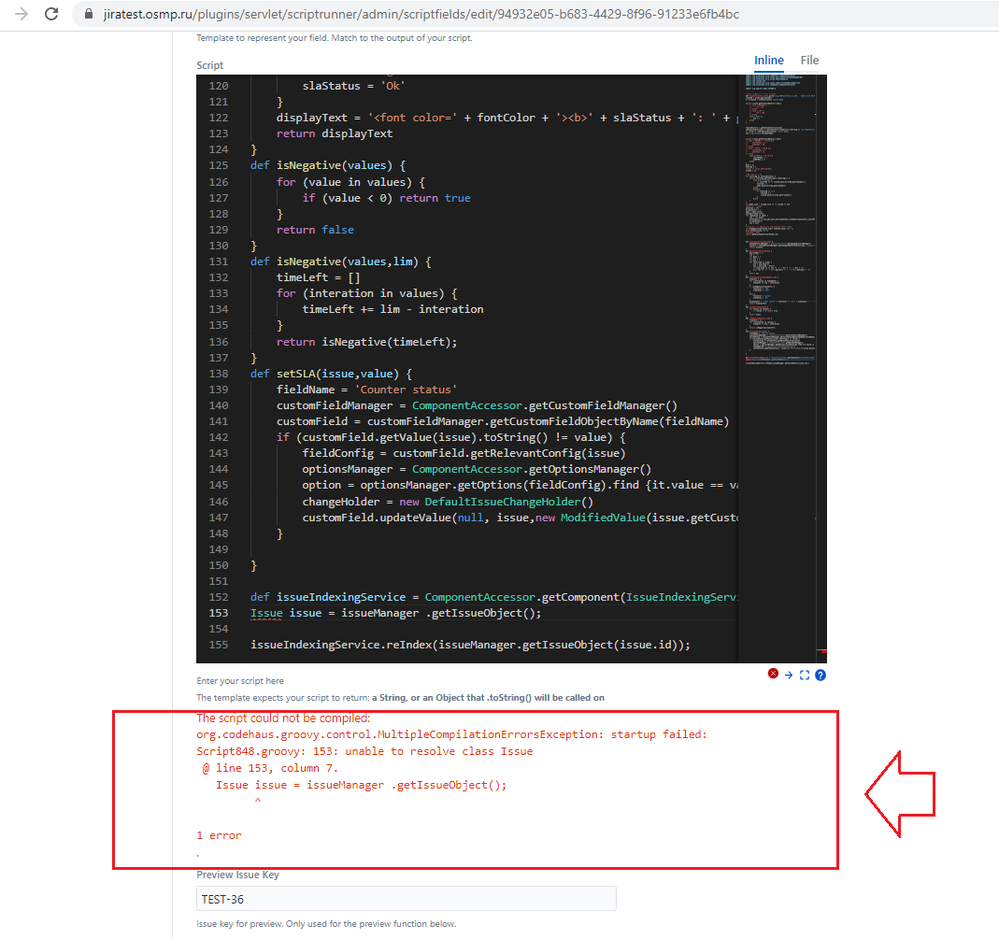Click 'The script could not be compiled' message
This screenshot has width=999, height=937.
[283, 718]
